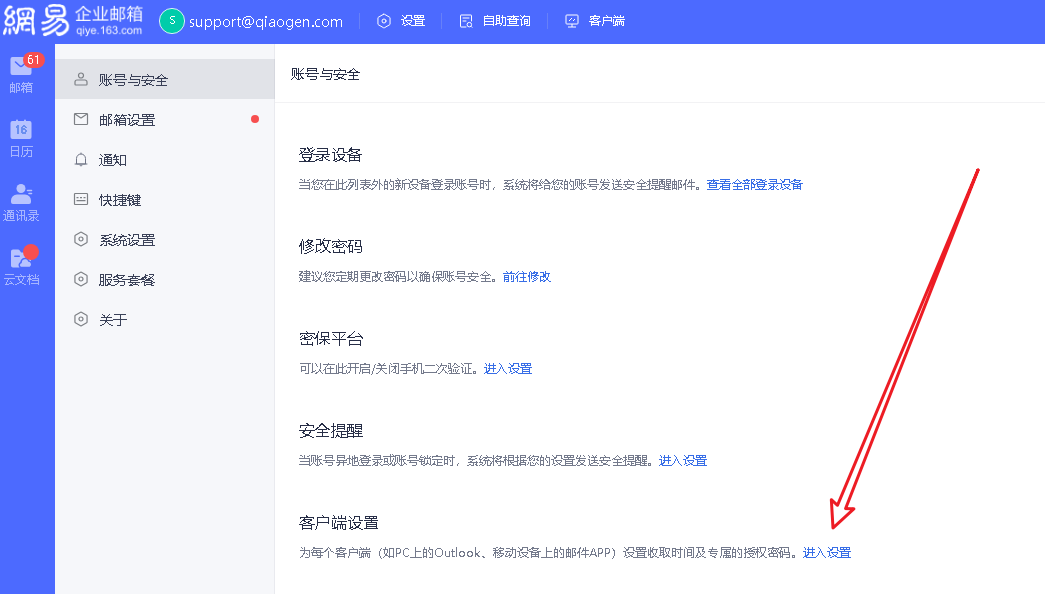Click the 自助查询 icon in header

pos(466,21)
